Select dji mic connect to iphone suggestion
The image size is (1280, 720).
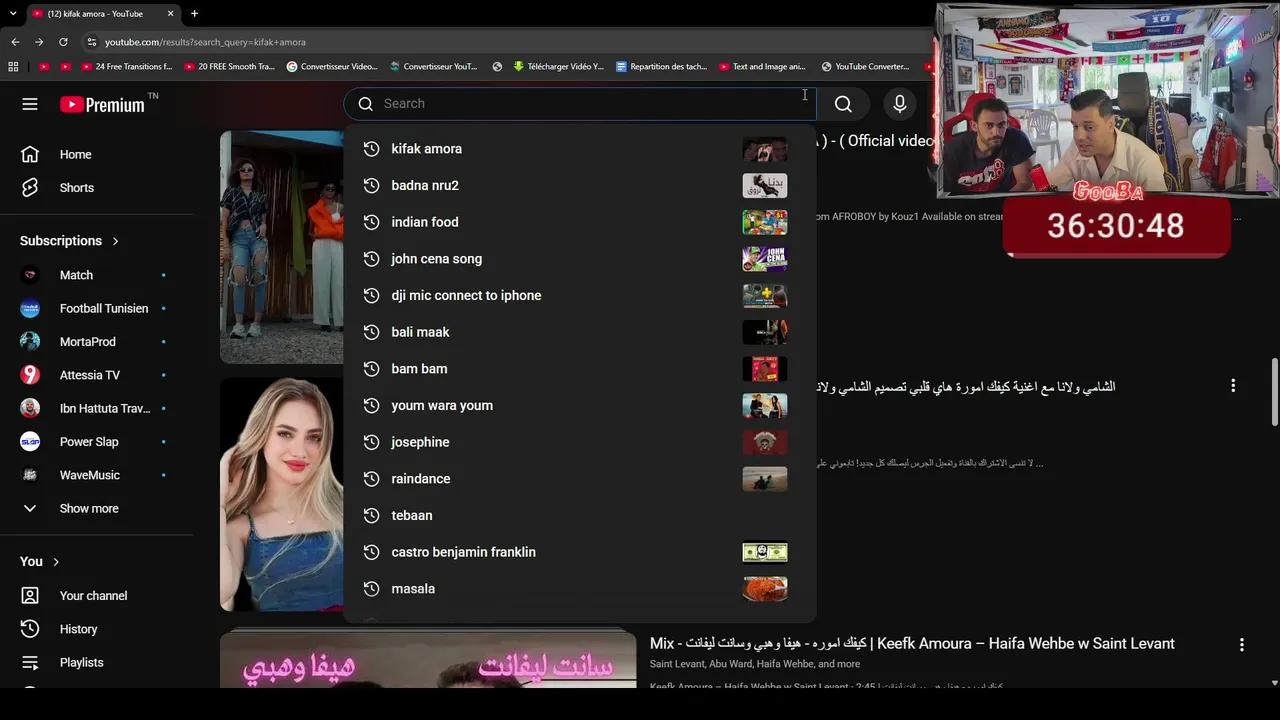point(580,296)
